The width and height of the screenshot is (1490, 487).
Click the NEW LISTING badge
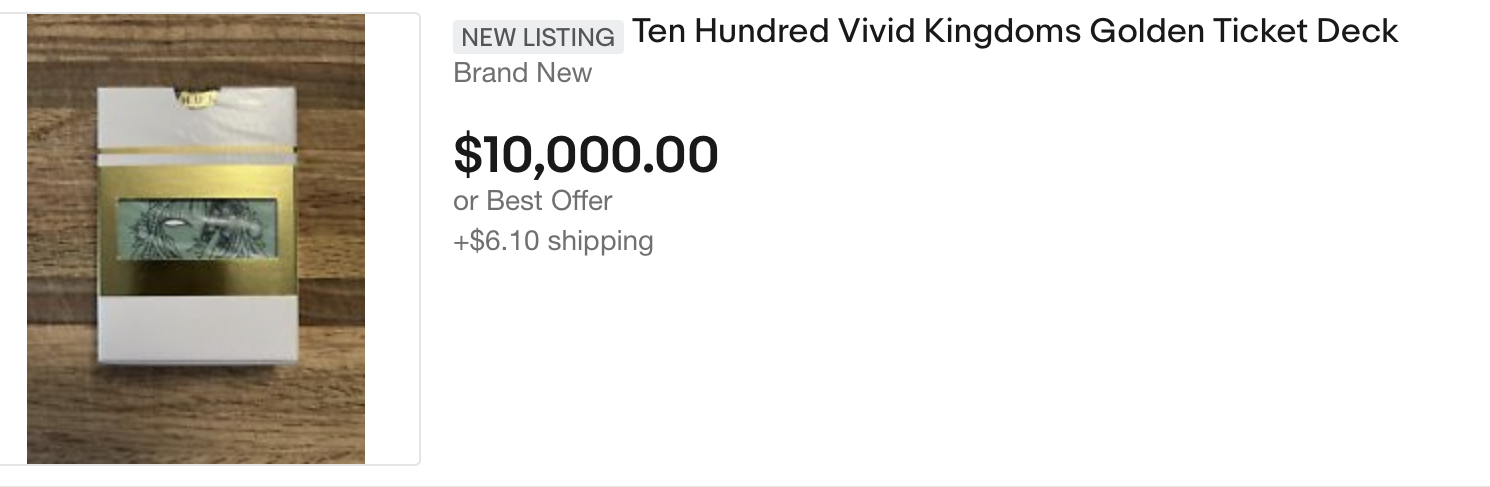538,37
